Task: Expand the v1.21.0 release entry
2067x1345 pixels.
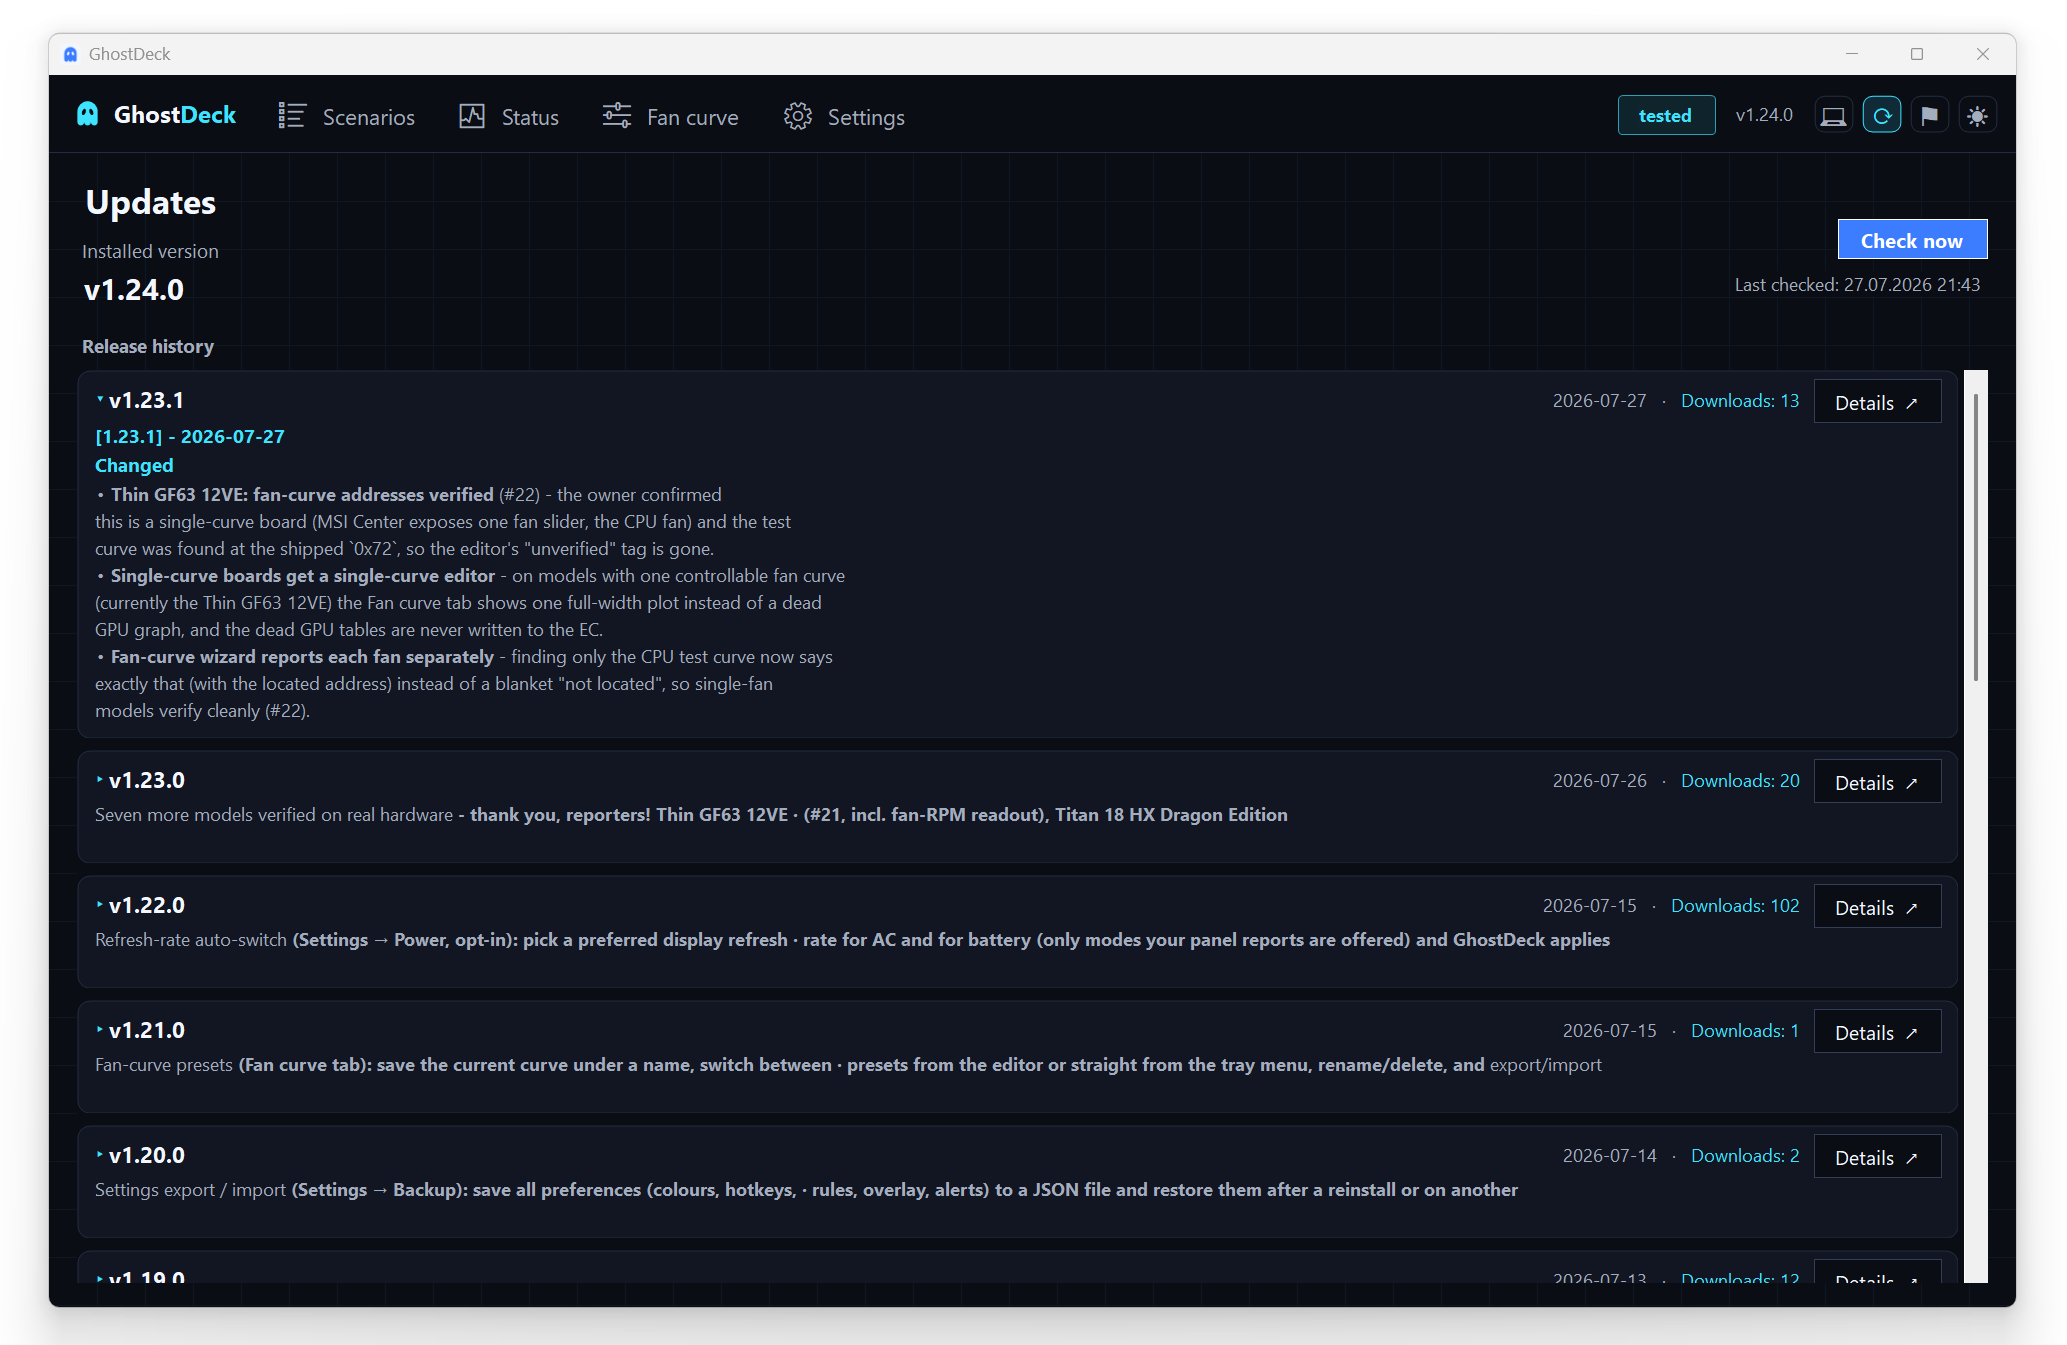Action: [100, 1030]
